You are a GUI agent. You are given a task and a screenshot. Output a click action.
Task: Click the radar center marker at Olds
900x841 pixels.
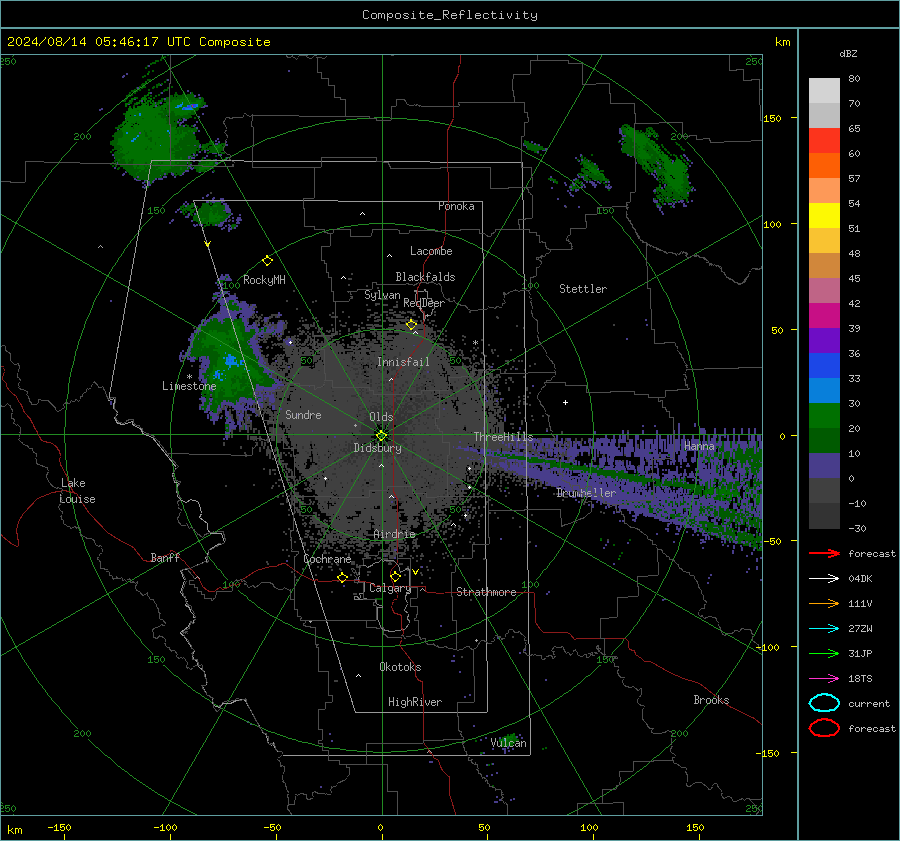click(x=381, y=436)
